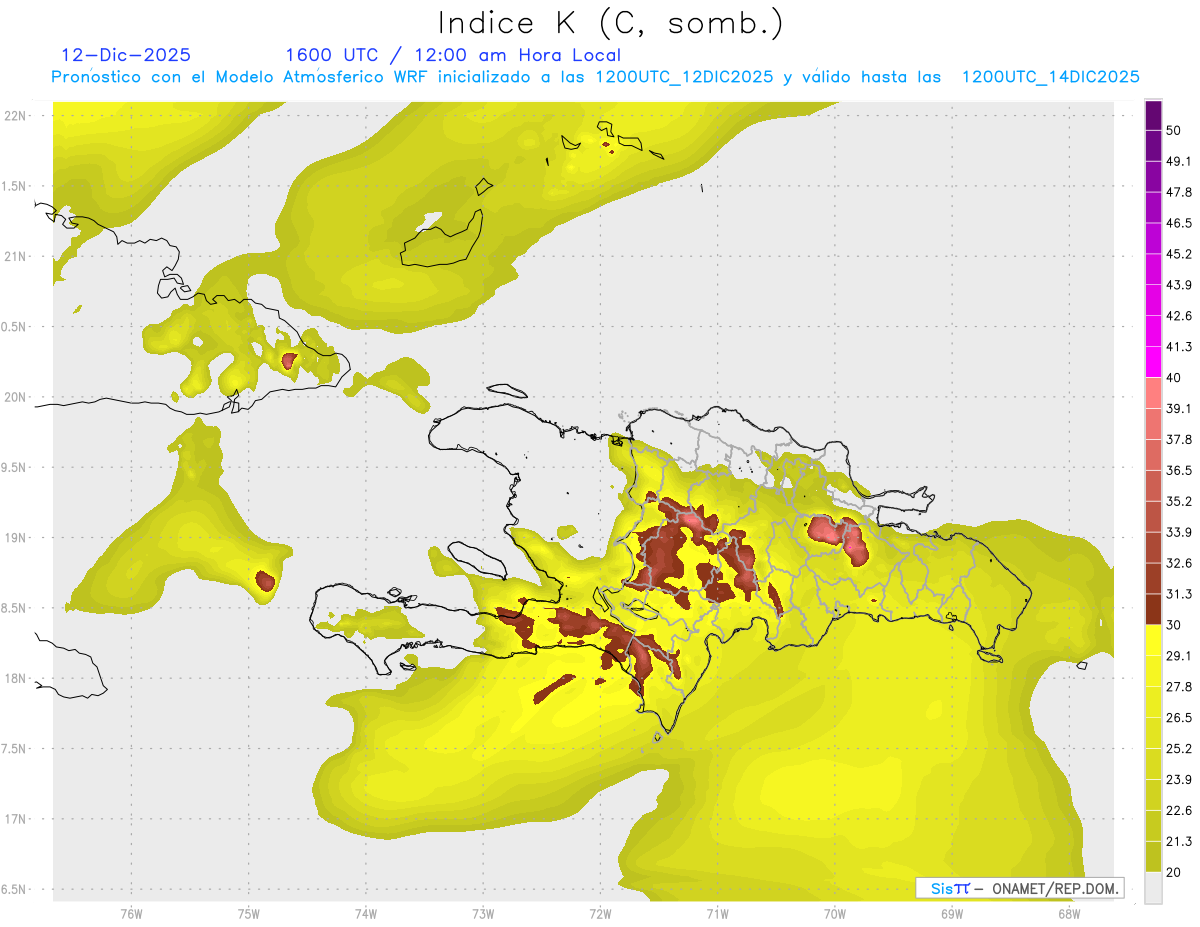Click the color bar value '37.8'
The width and height of the screenshot is (1200, 927).
pyautogui.click(x=1178, y=440)
